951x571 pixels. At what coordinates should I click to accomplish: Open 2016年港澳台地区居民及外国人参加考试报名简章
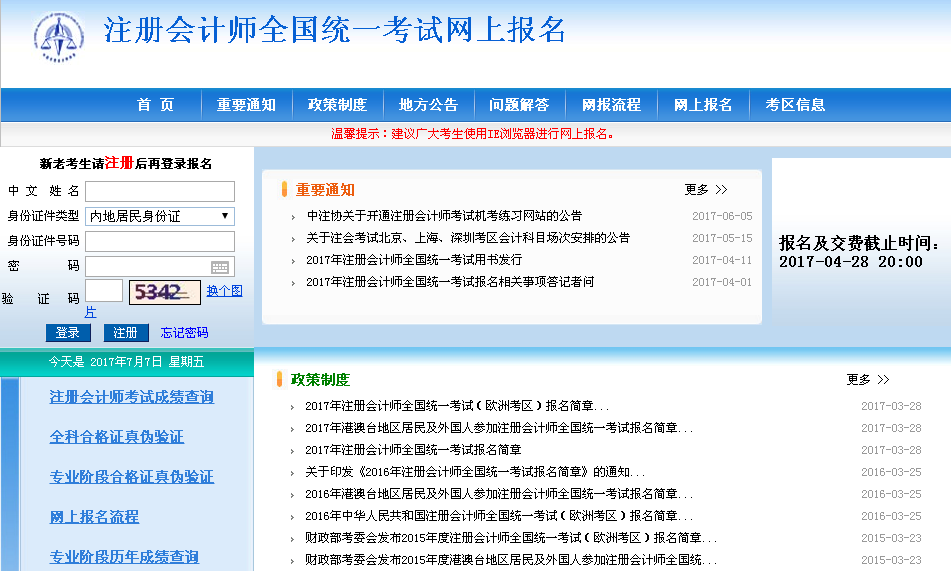499,494
